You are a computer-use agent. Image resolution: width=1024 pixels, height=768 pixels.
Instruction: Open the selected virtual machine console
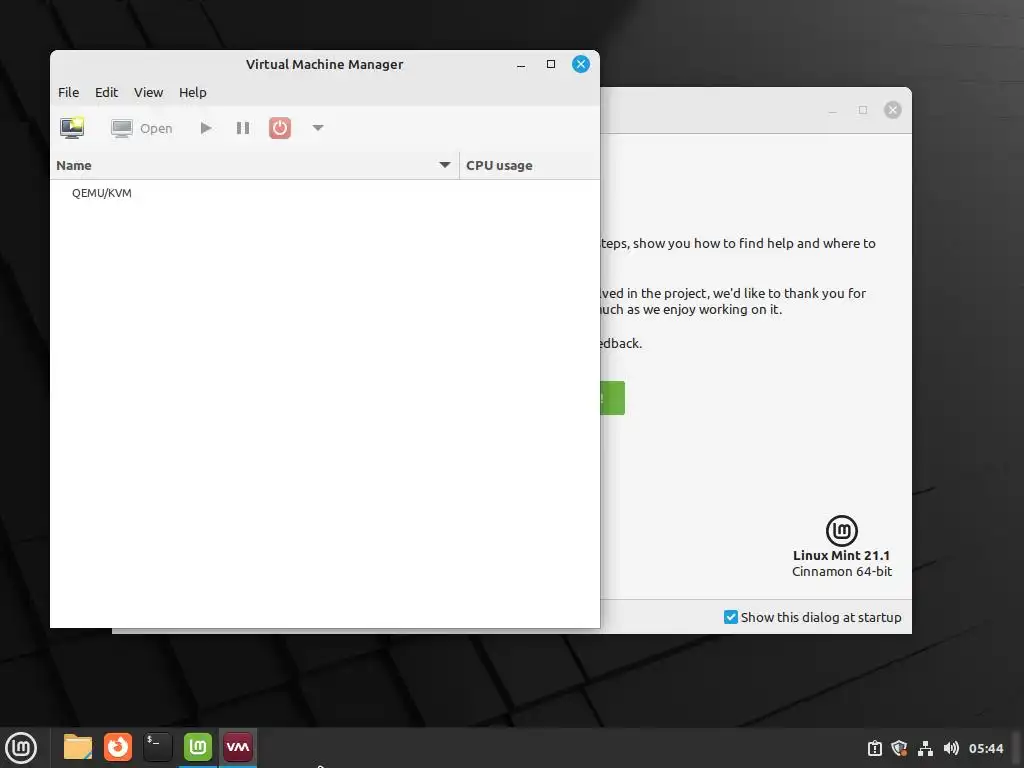click(x=142, y=128)
